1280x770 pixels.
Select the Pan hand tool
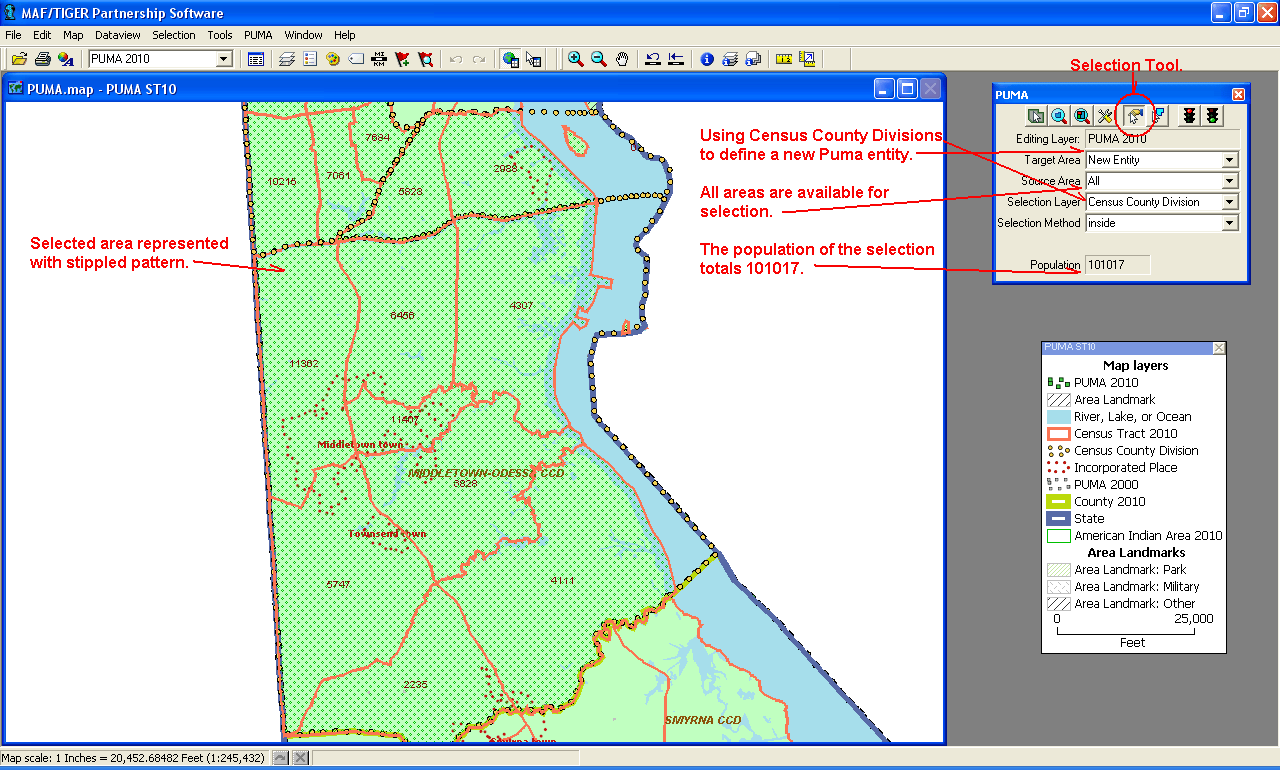click(x=622, y=59)
